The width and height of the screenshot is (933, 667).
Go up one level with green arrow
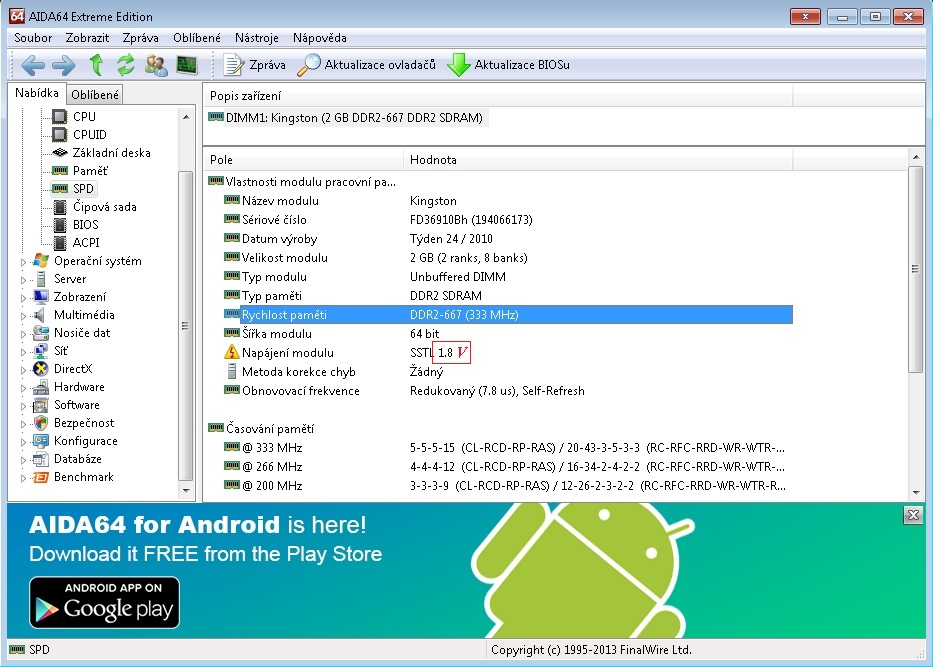(96, 65)
